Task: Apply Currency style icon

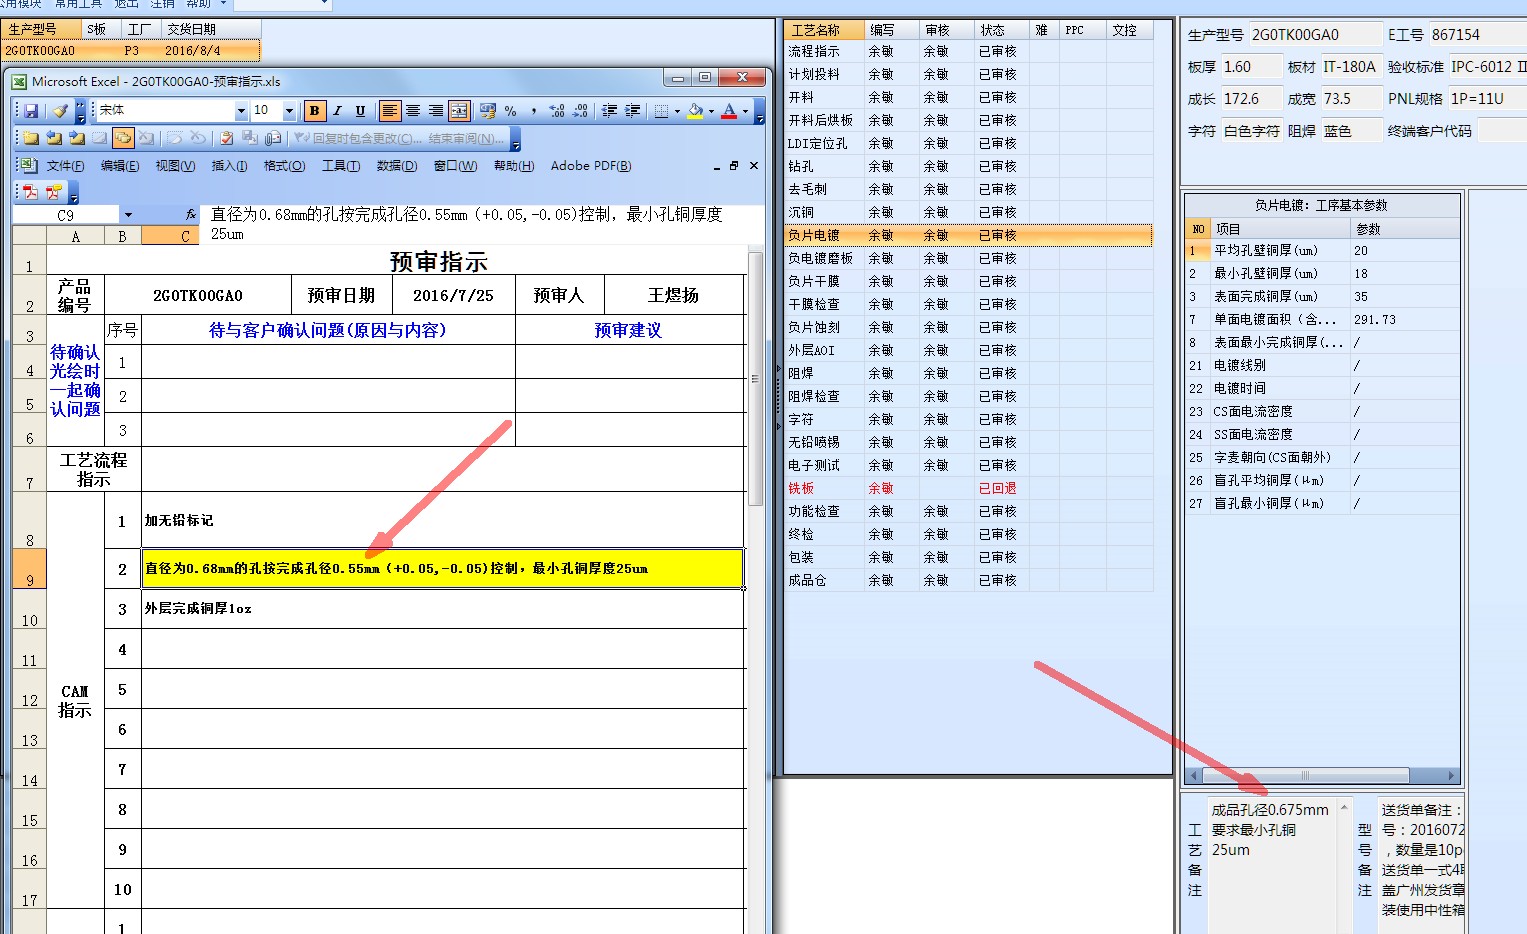Action: pos(487,111)
